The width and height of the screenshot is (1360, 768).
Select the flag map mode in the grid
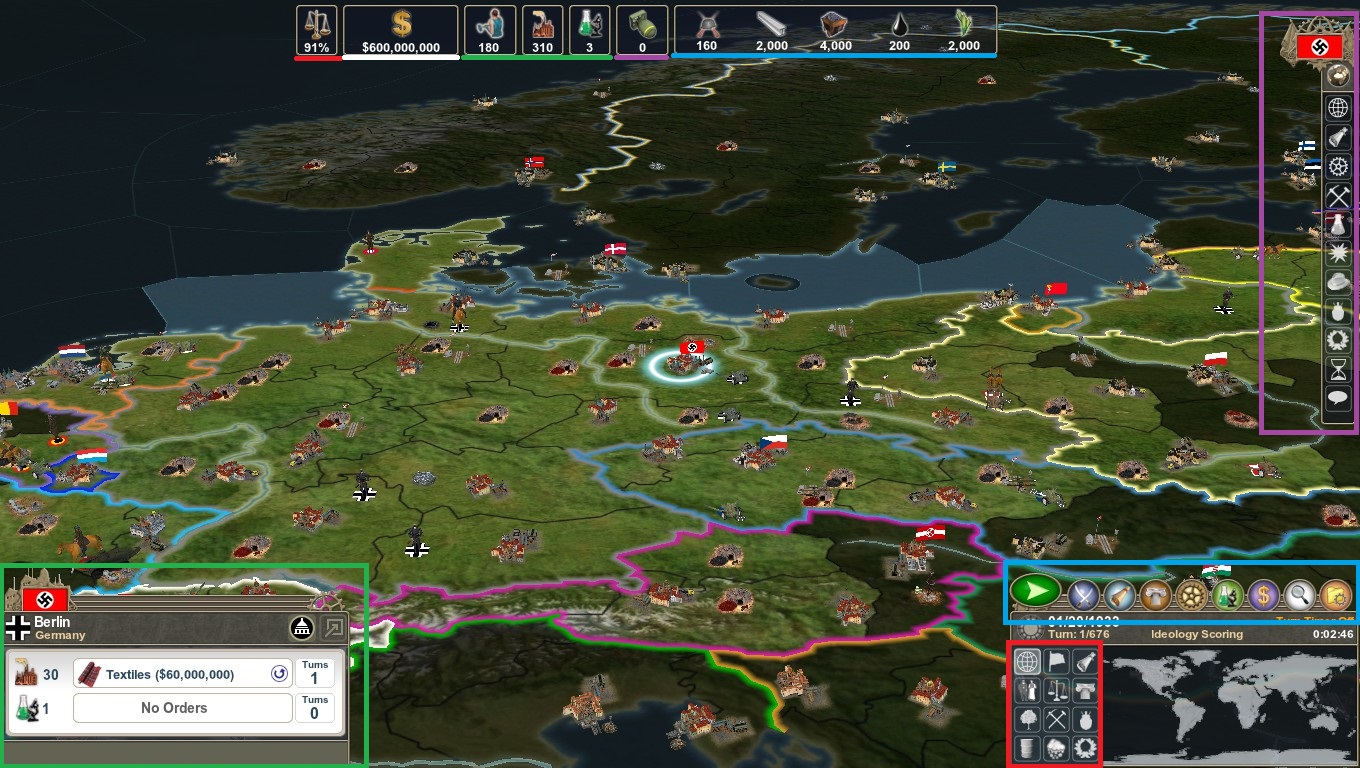click(x=1055, y=661)
